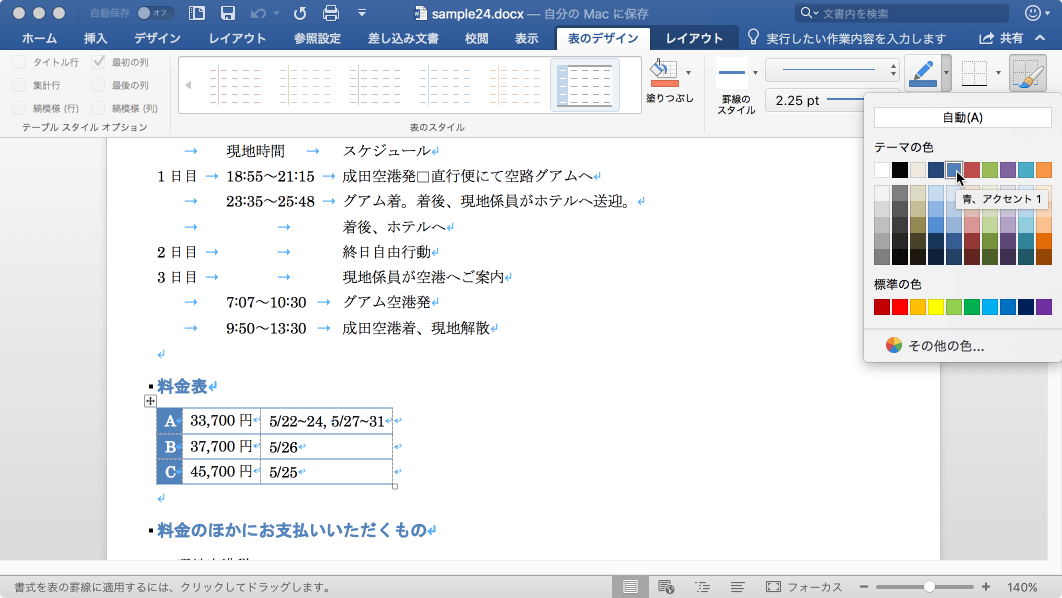Open the Pen Color dropdown arrow
This screenshot has width=1062, height=598.
click(x=946, y=72)
